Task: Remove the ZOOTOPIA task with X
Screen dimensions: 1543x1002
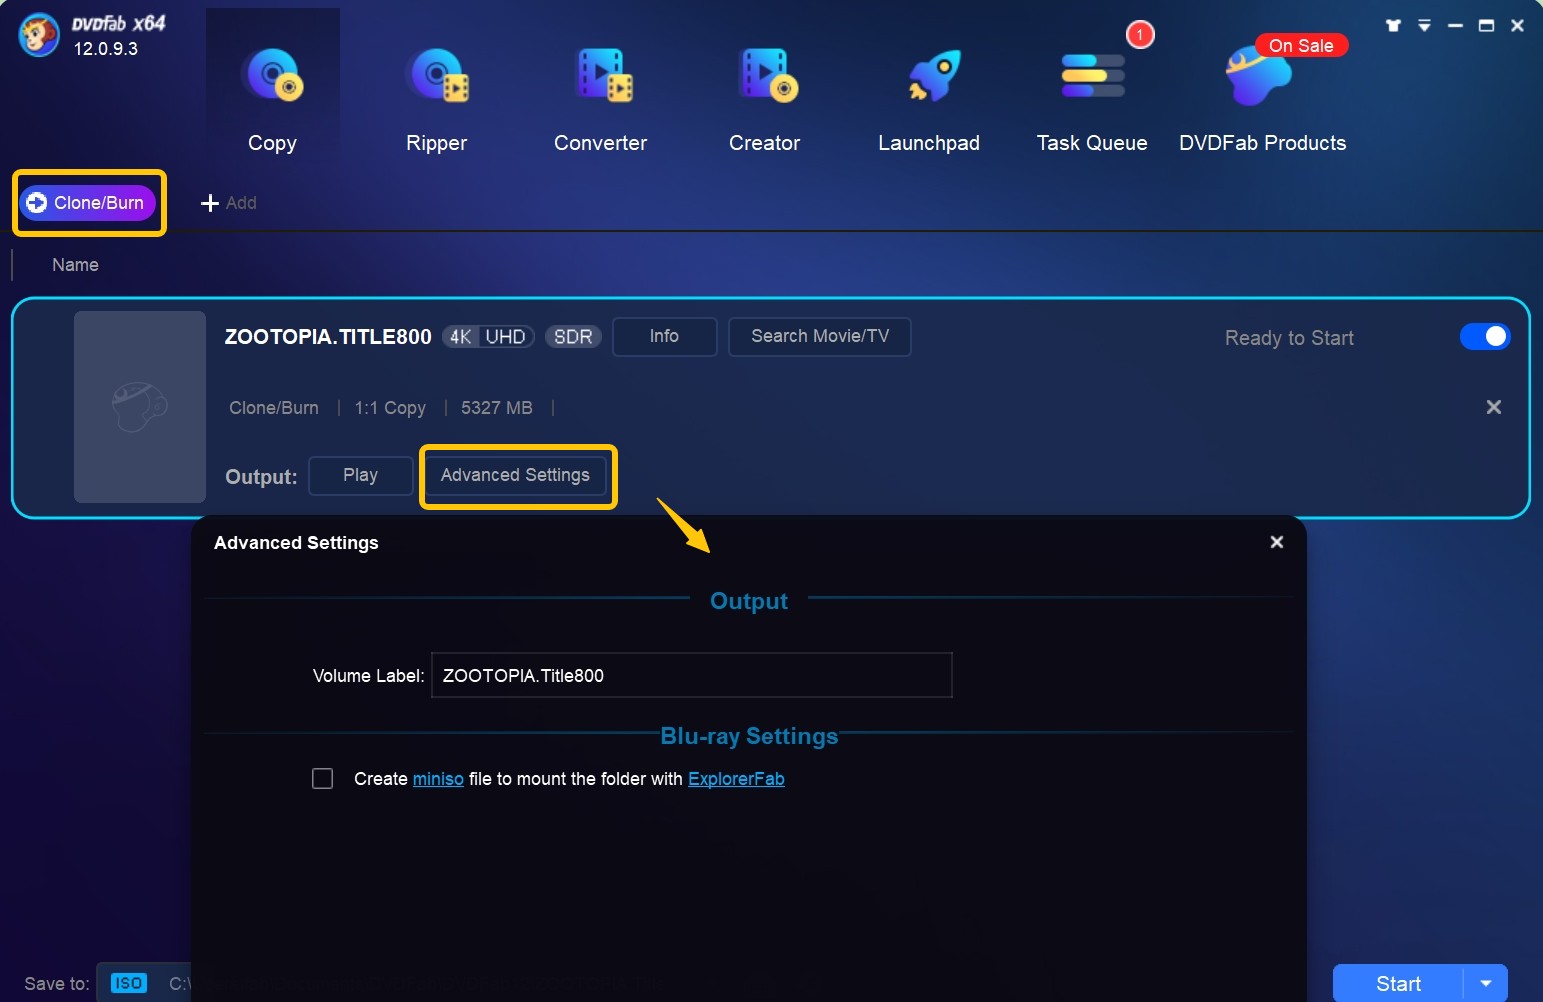Action: coord(1494,407)
